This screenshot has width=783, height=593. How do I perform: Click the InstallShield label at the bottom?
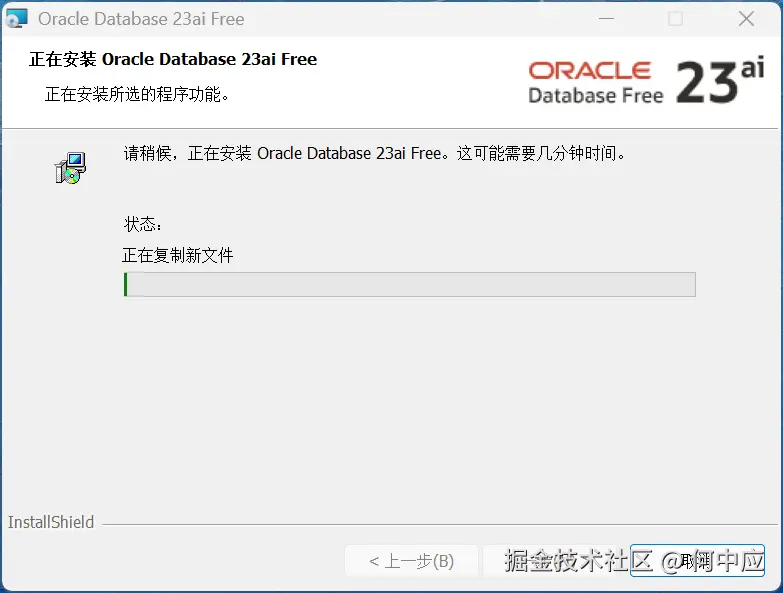51,522
